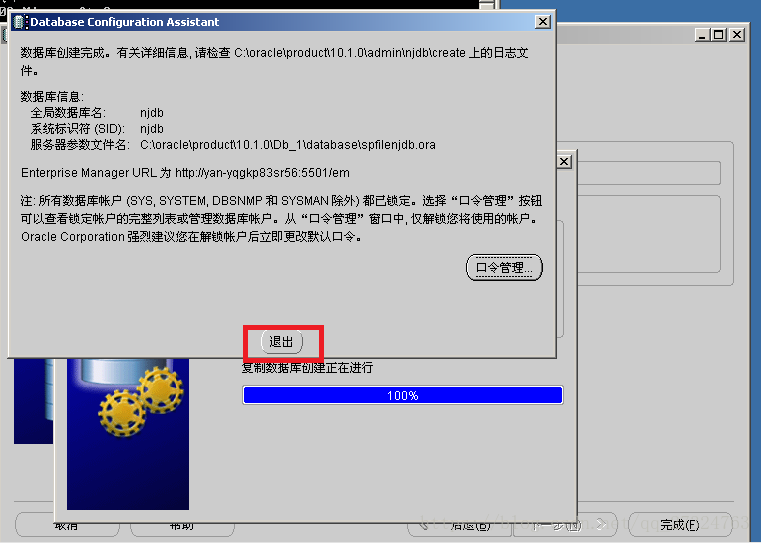The height and width of the screenshot is (543, 761).
Task: Click SID value njdb
Action: [152, 129]
